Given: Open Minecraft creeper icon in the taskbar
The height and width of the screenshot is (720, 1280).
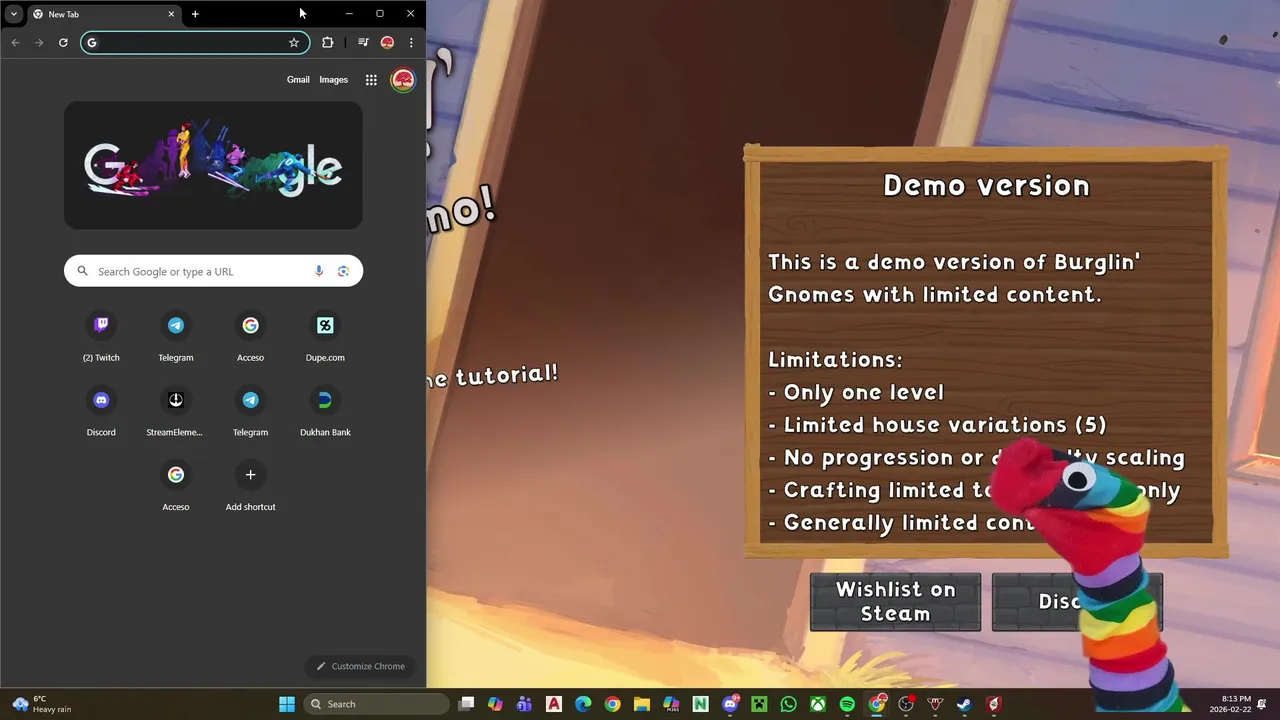Looking at the screenshot, I should click(759, 704).
